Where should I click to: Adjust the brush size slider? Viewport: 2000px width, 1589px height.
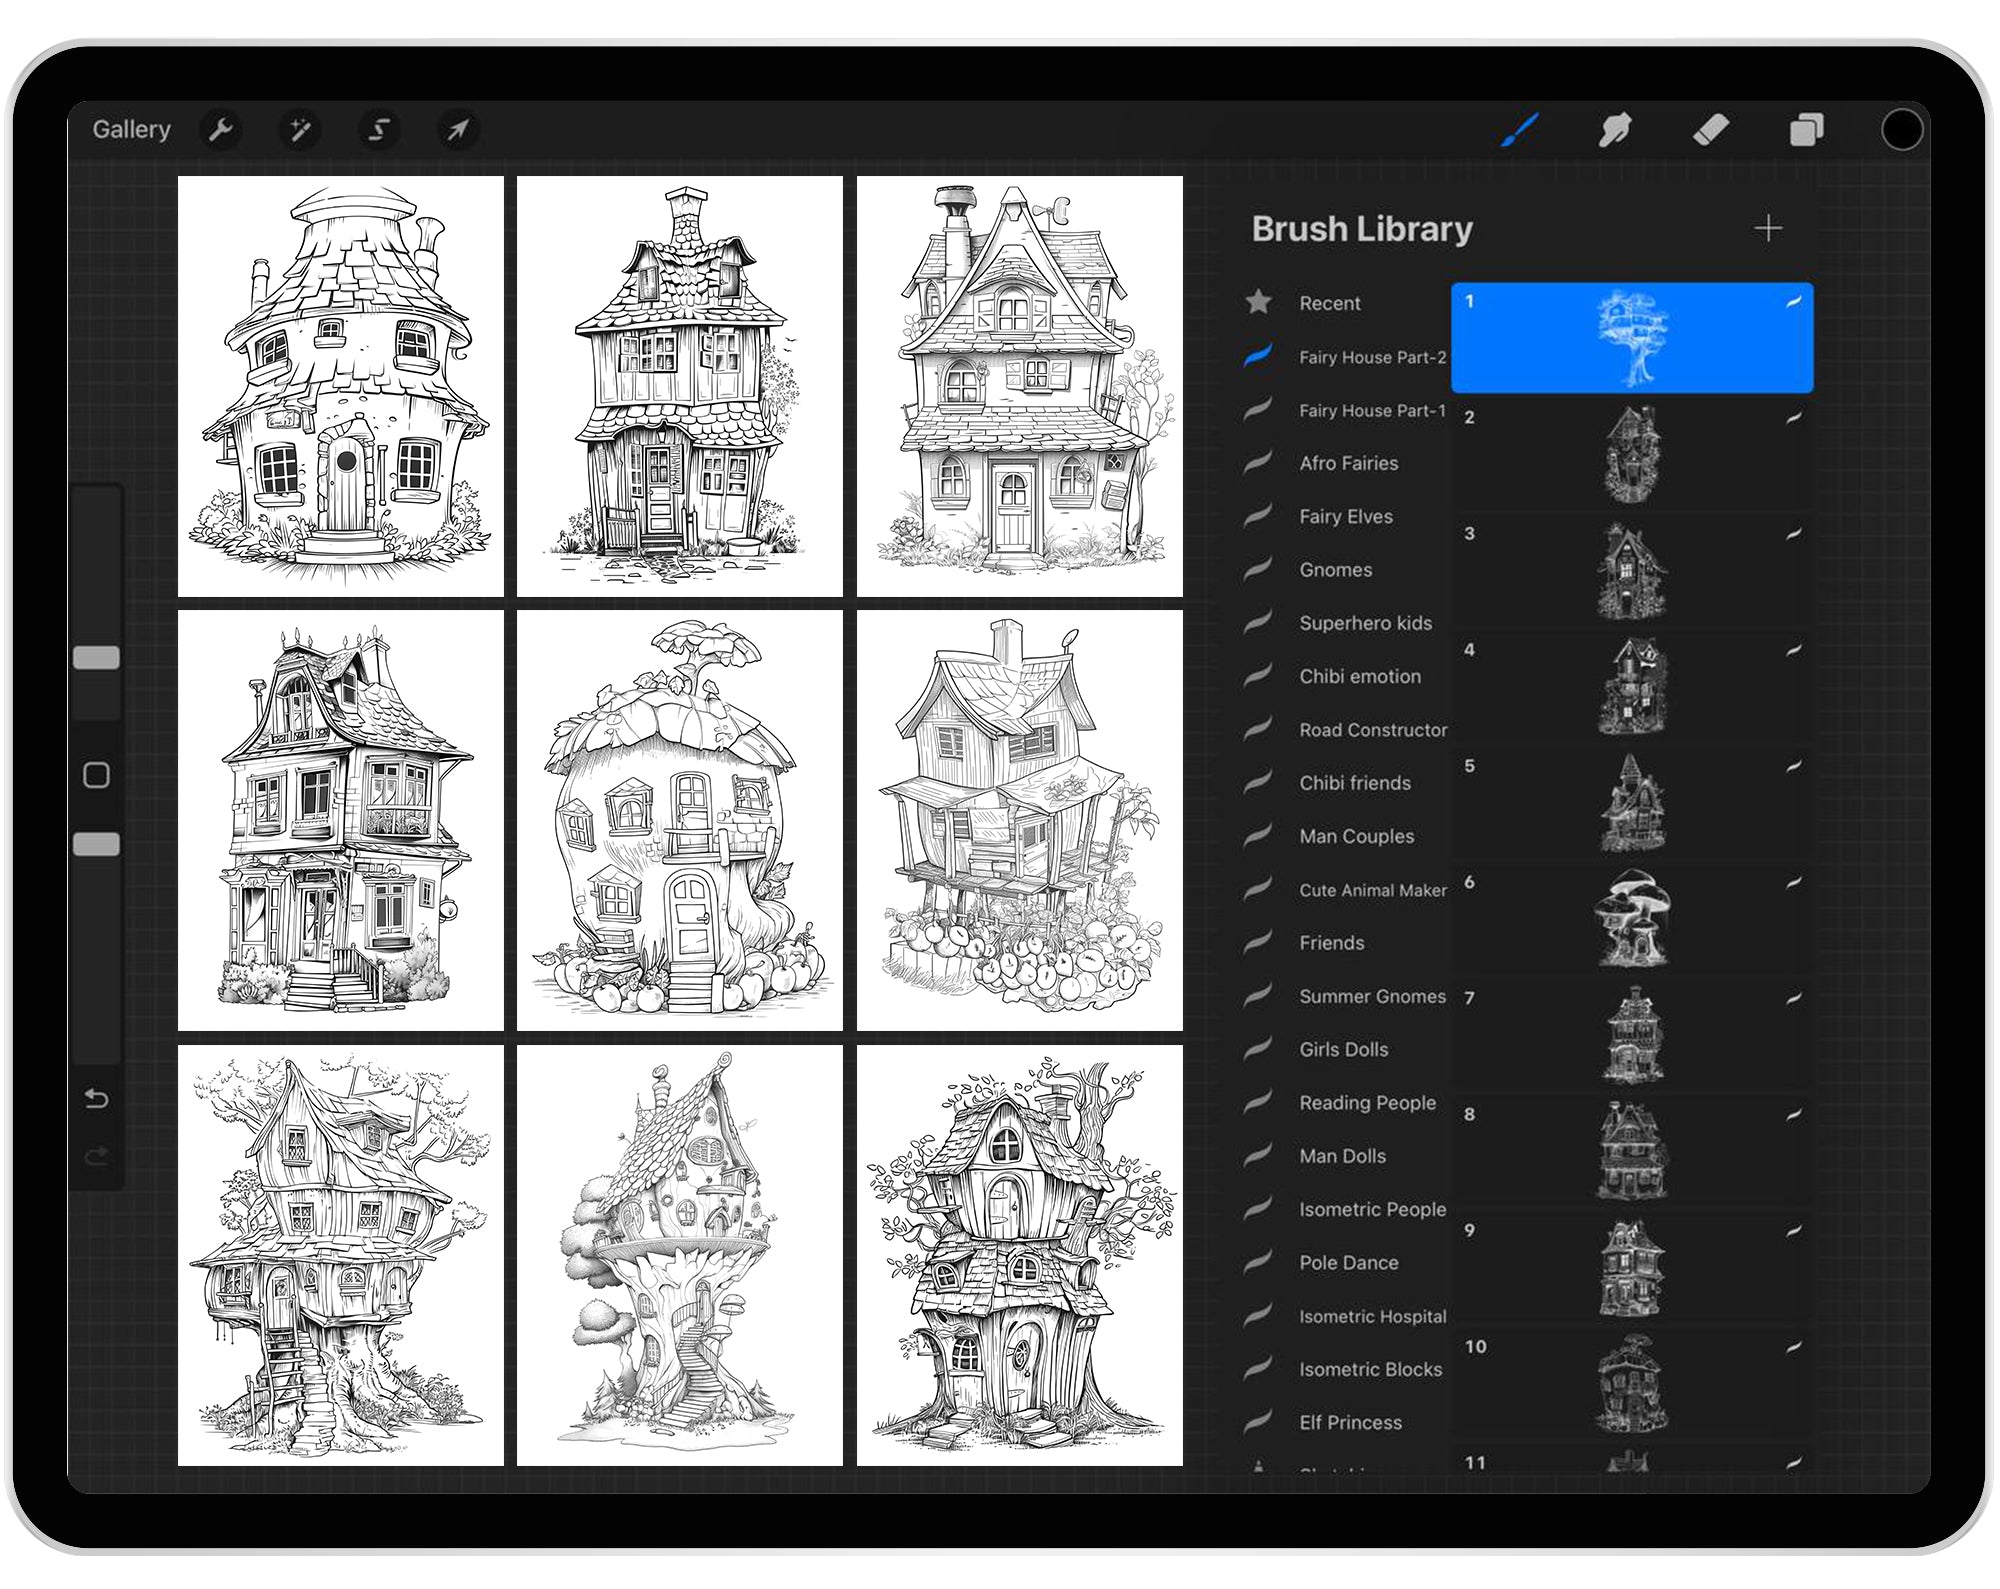tap(97, 655)
